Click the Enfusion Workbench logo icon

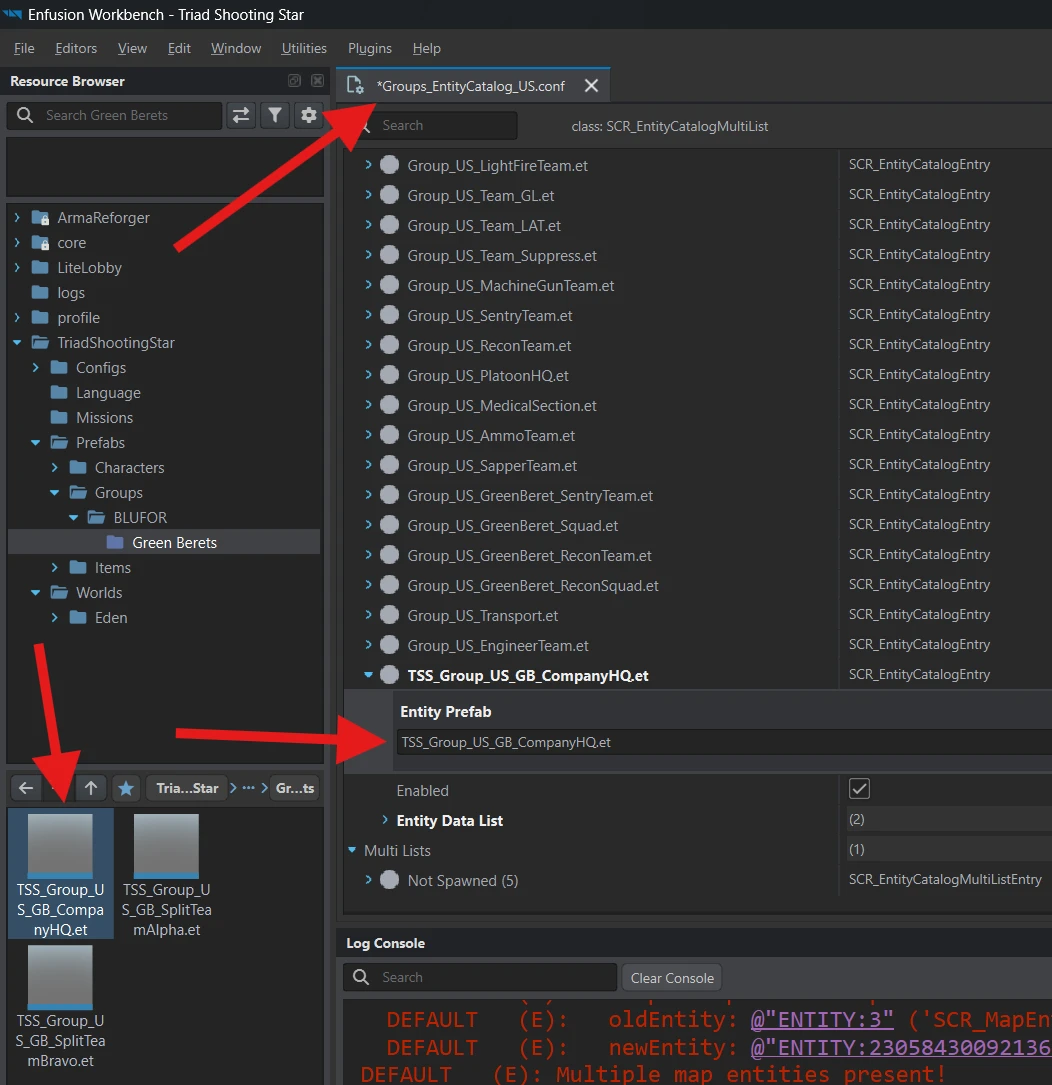12,14
